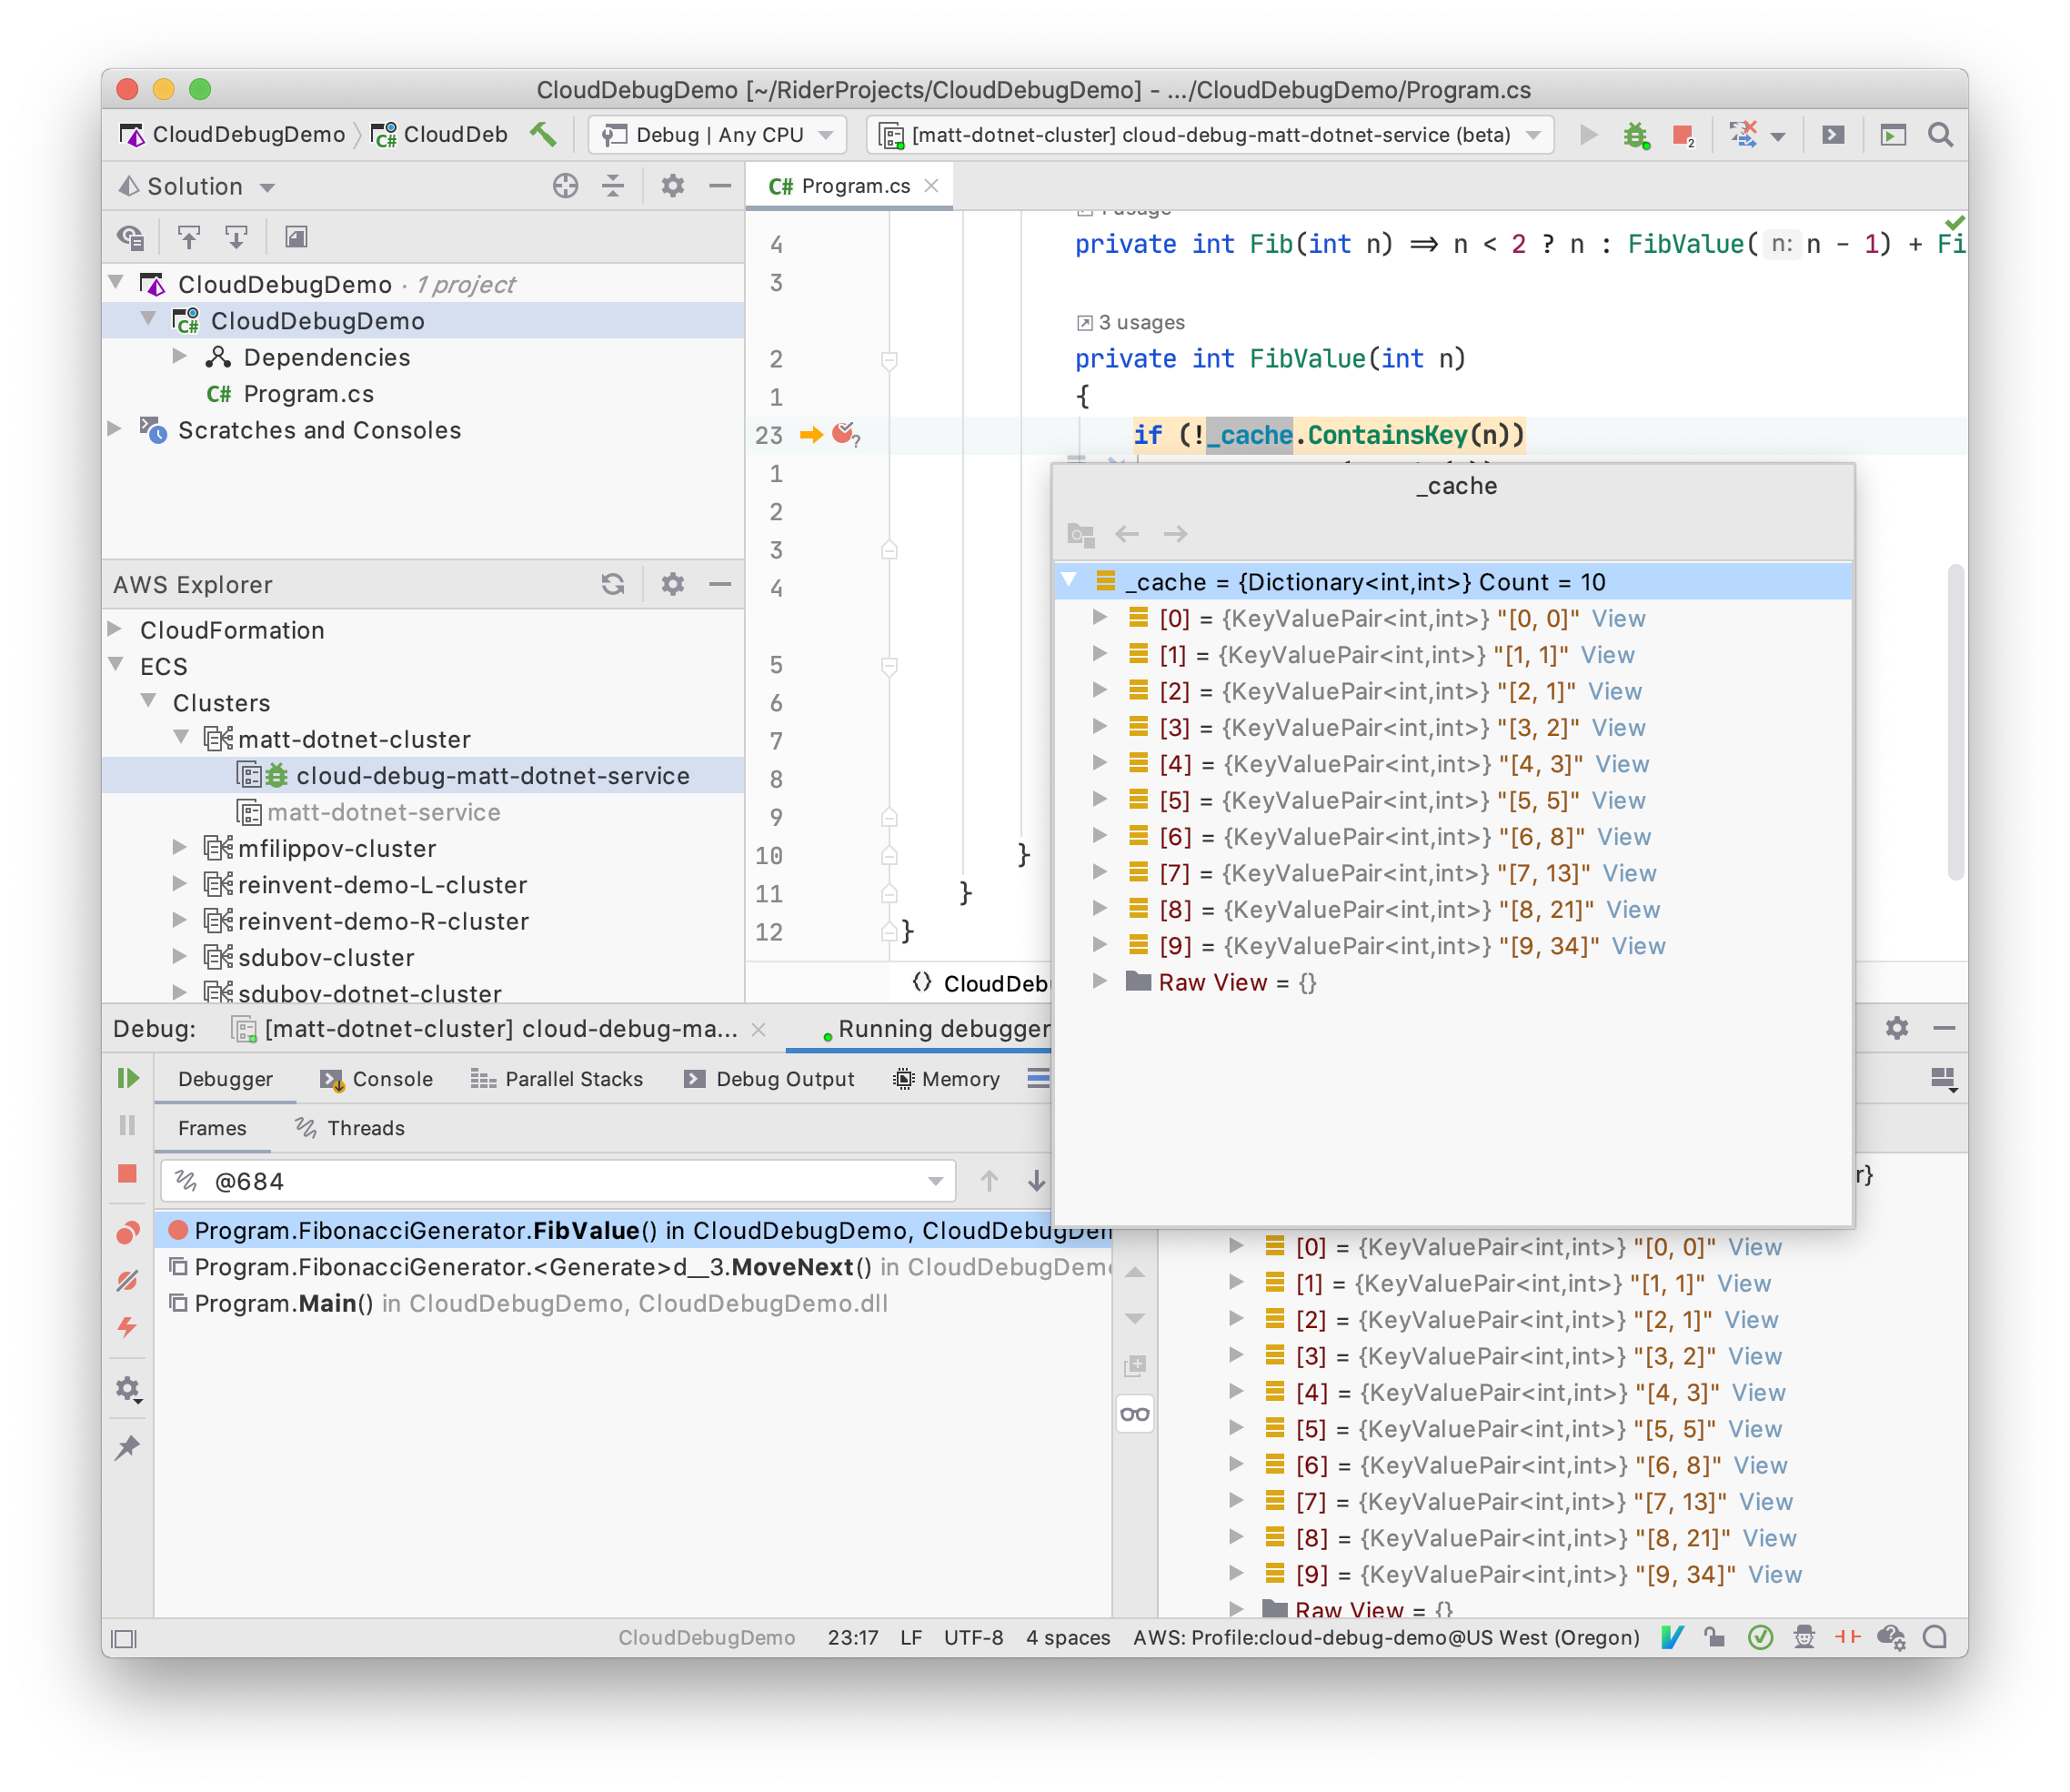
Task: Open the Memory tab
Action: (946, 1079)
